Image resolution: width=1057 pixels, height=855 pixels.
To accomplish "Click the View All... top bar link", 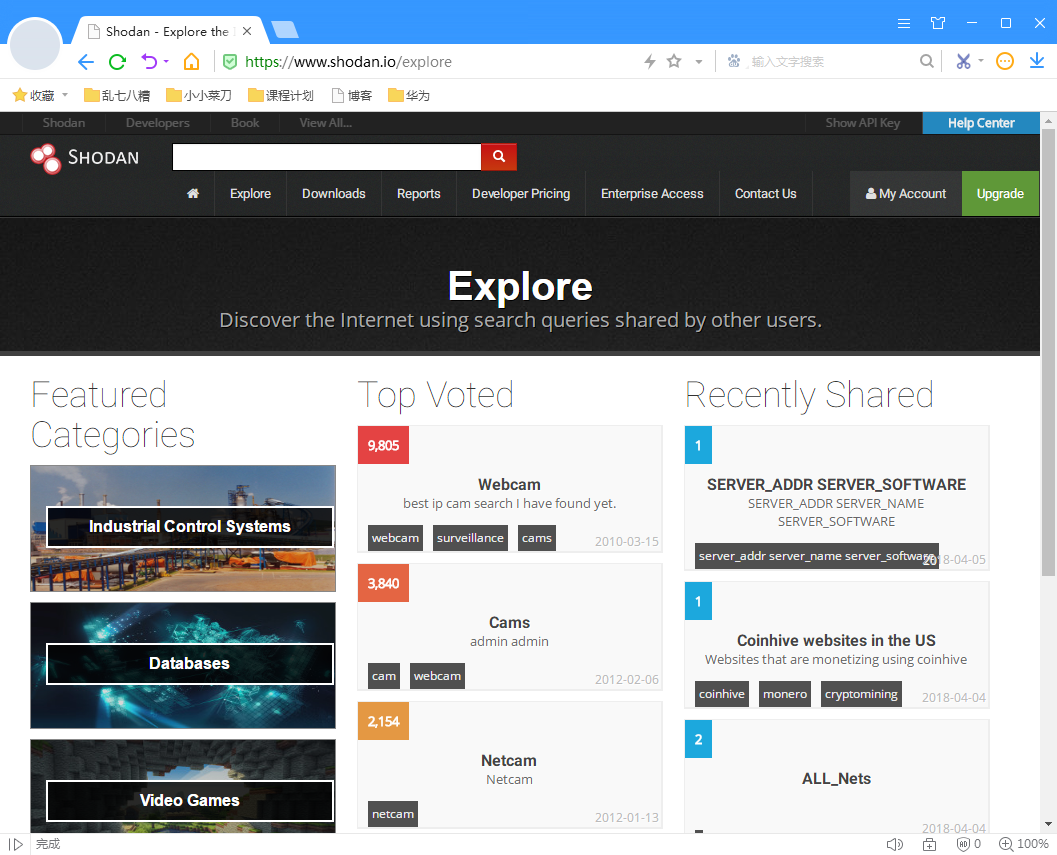I will click(x=326, y=123).
